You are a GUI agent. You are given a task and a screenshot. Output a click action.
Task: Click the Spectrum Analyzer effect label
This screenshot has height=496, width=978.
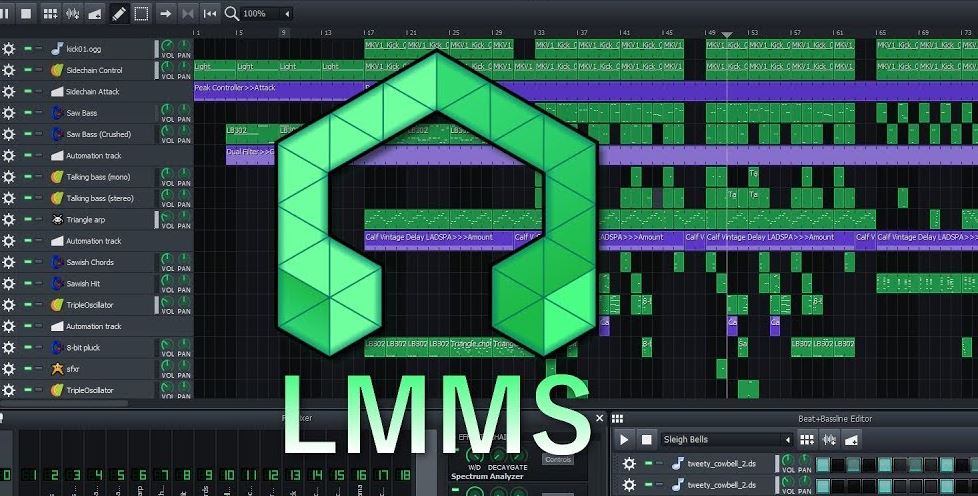pos(487,477)
